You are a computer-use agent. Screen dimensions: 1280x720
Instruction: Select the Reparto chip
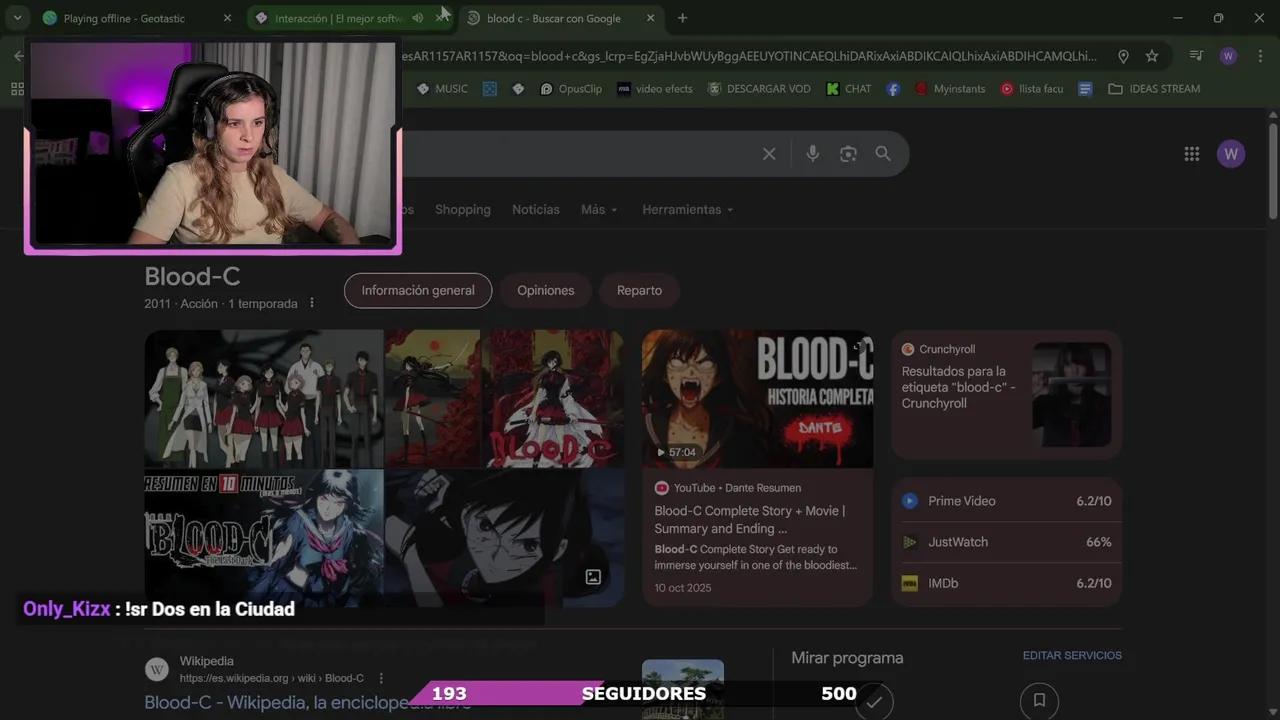639,290
